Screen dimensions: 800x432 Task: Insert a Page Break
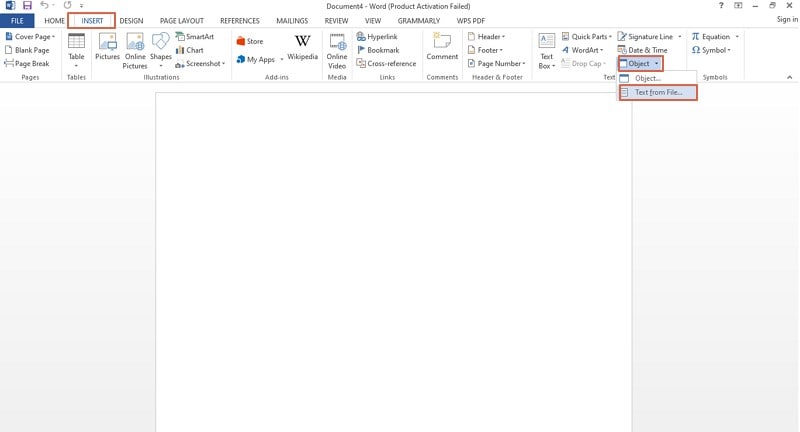click(x=27, y=63)
